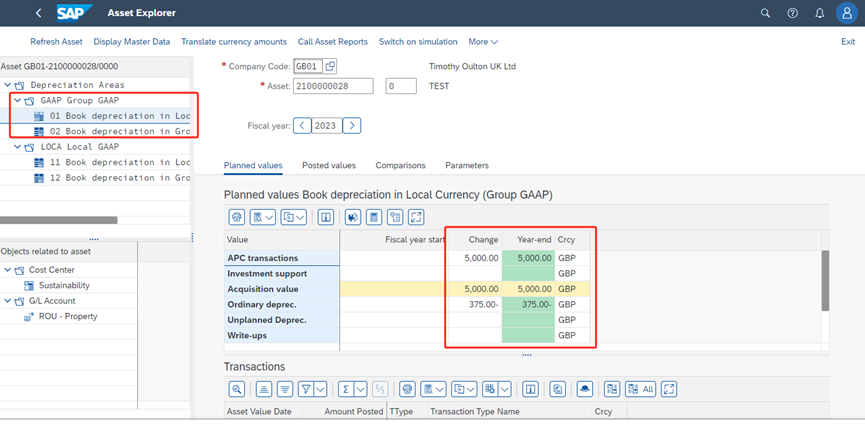The image size is (865, 441).
Task: Collapse the Cost Center node
Action: coord(8,270)
